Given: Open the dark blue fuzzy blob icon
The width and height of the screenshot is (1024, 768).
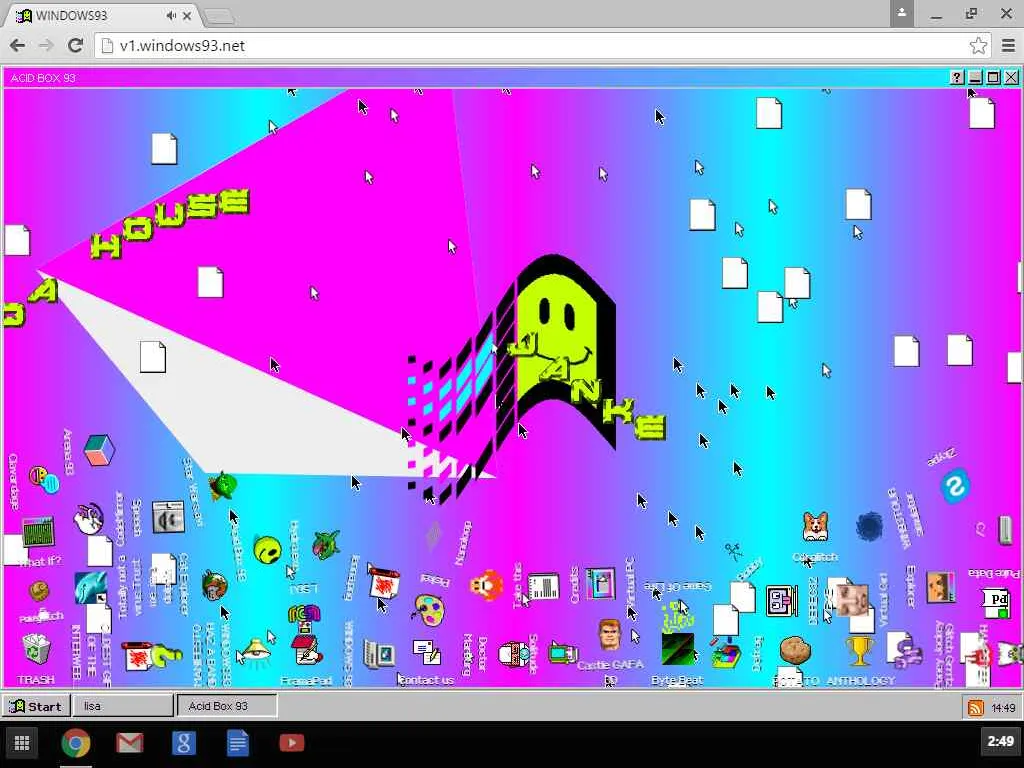Looking at the screenshot, I should tap(869, 526).
